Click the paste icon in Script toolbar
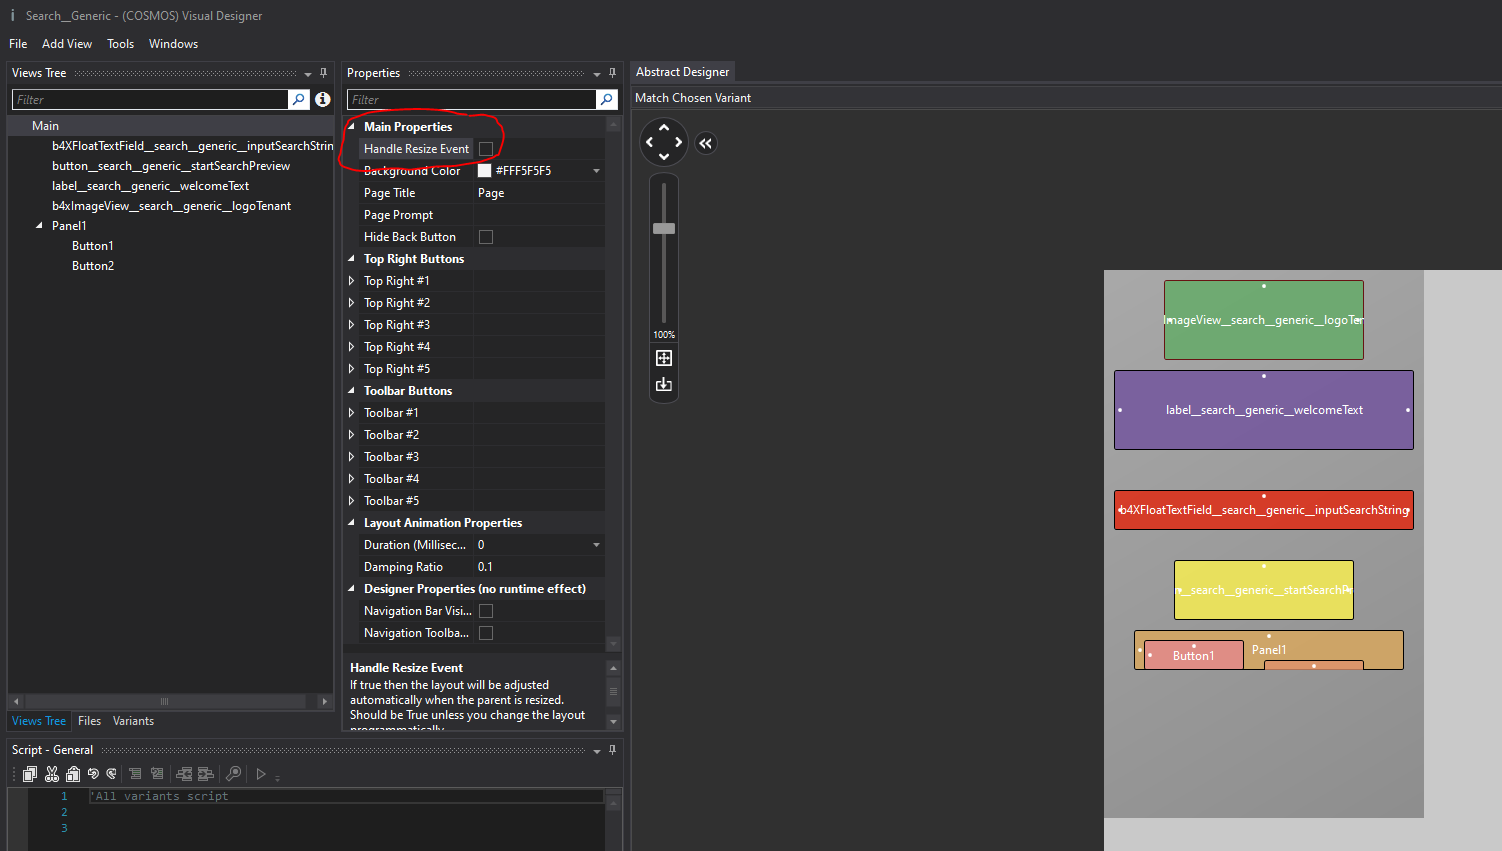This screenshot has height=851, width=1502. (x=73, y=774)
